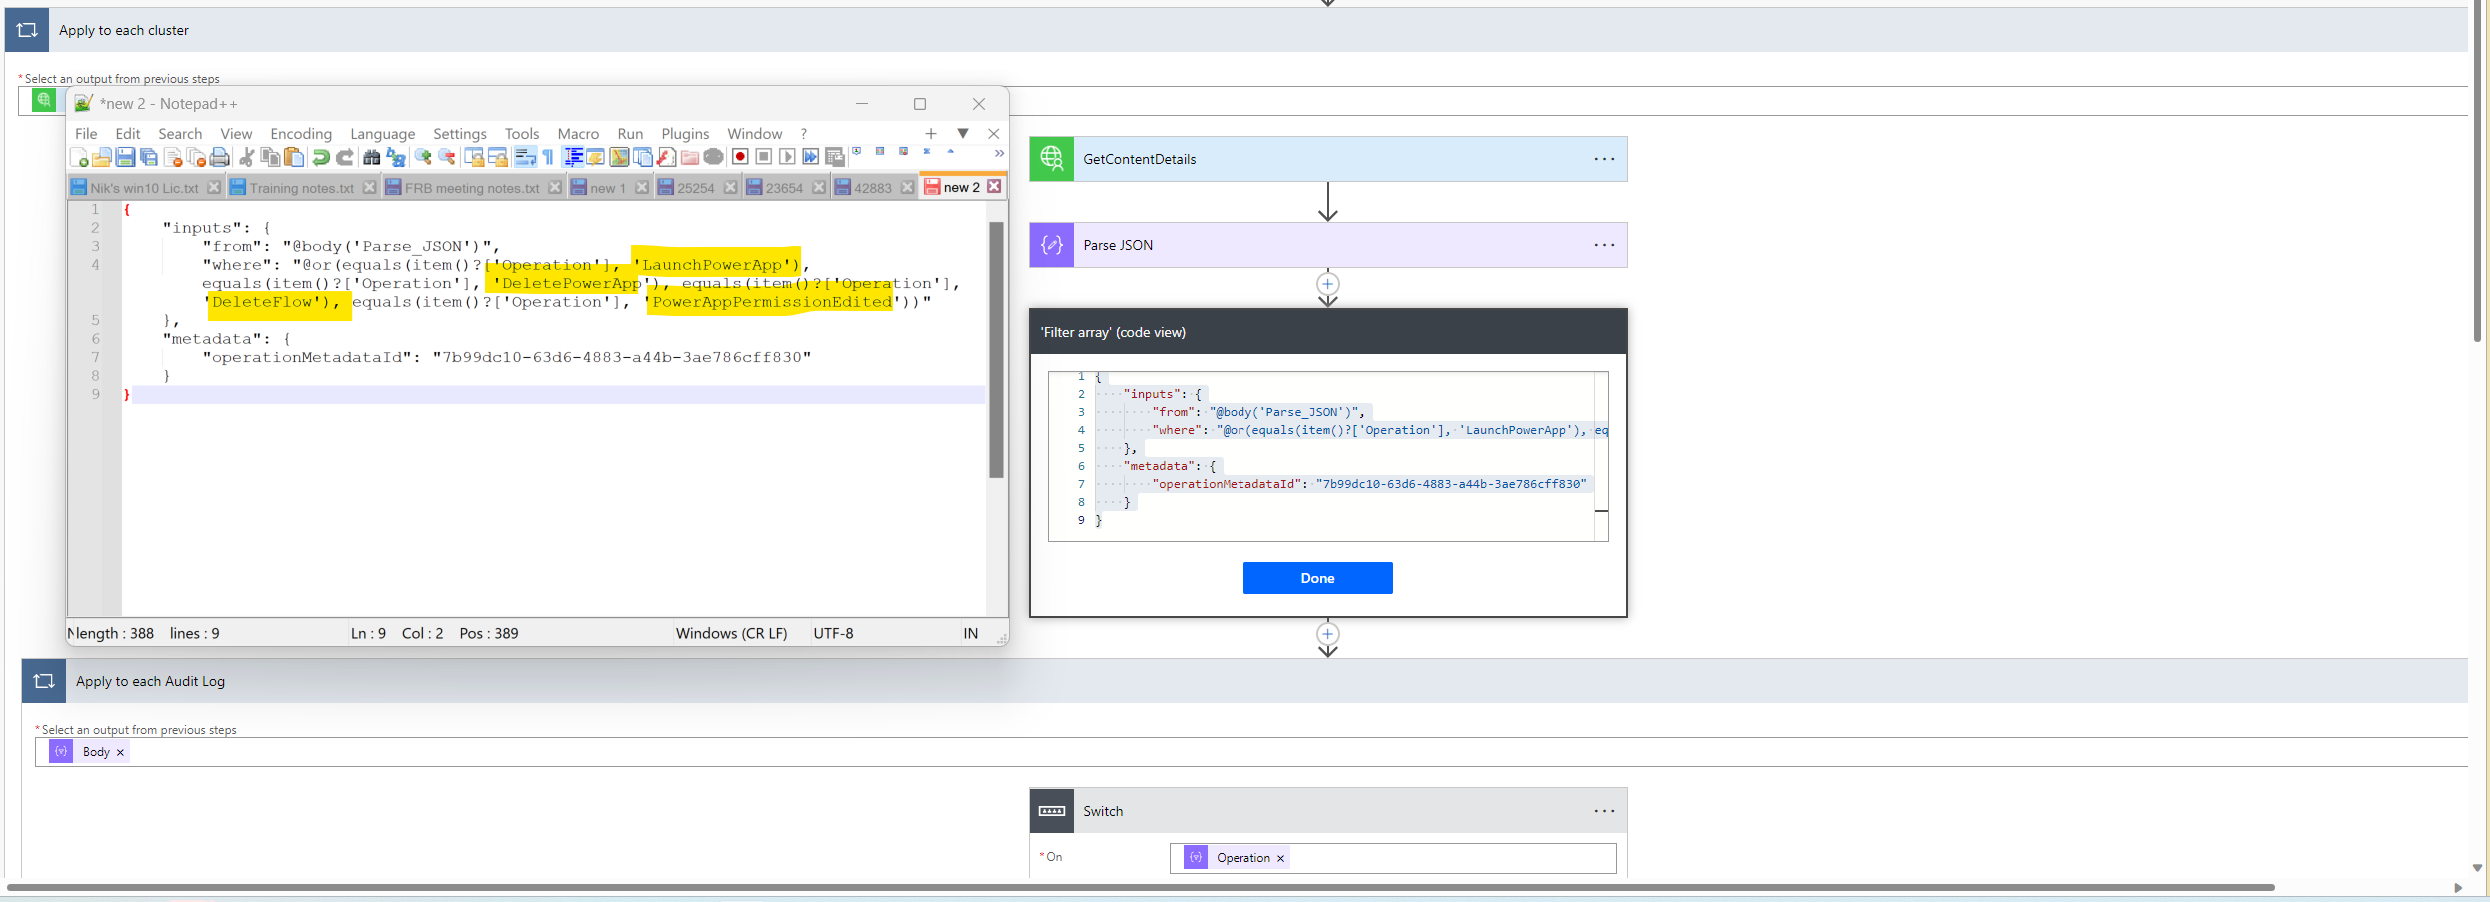Screen dimensions: 2490x902
Task: Open the tab list down arrow in Notepad++
Action: [x=963, y=133]
